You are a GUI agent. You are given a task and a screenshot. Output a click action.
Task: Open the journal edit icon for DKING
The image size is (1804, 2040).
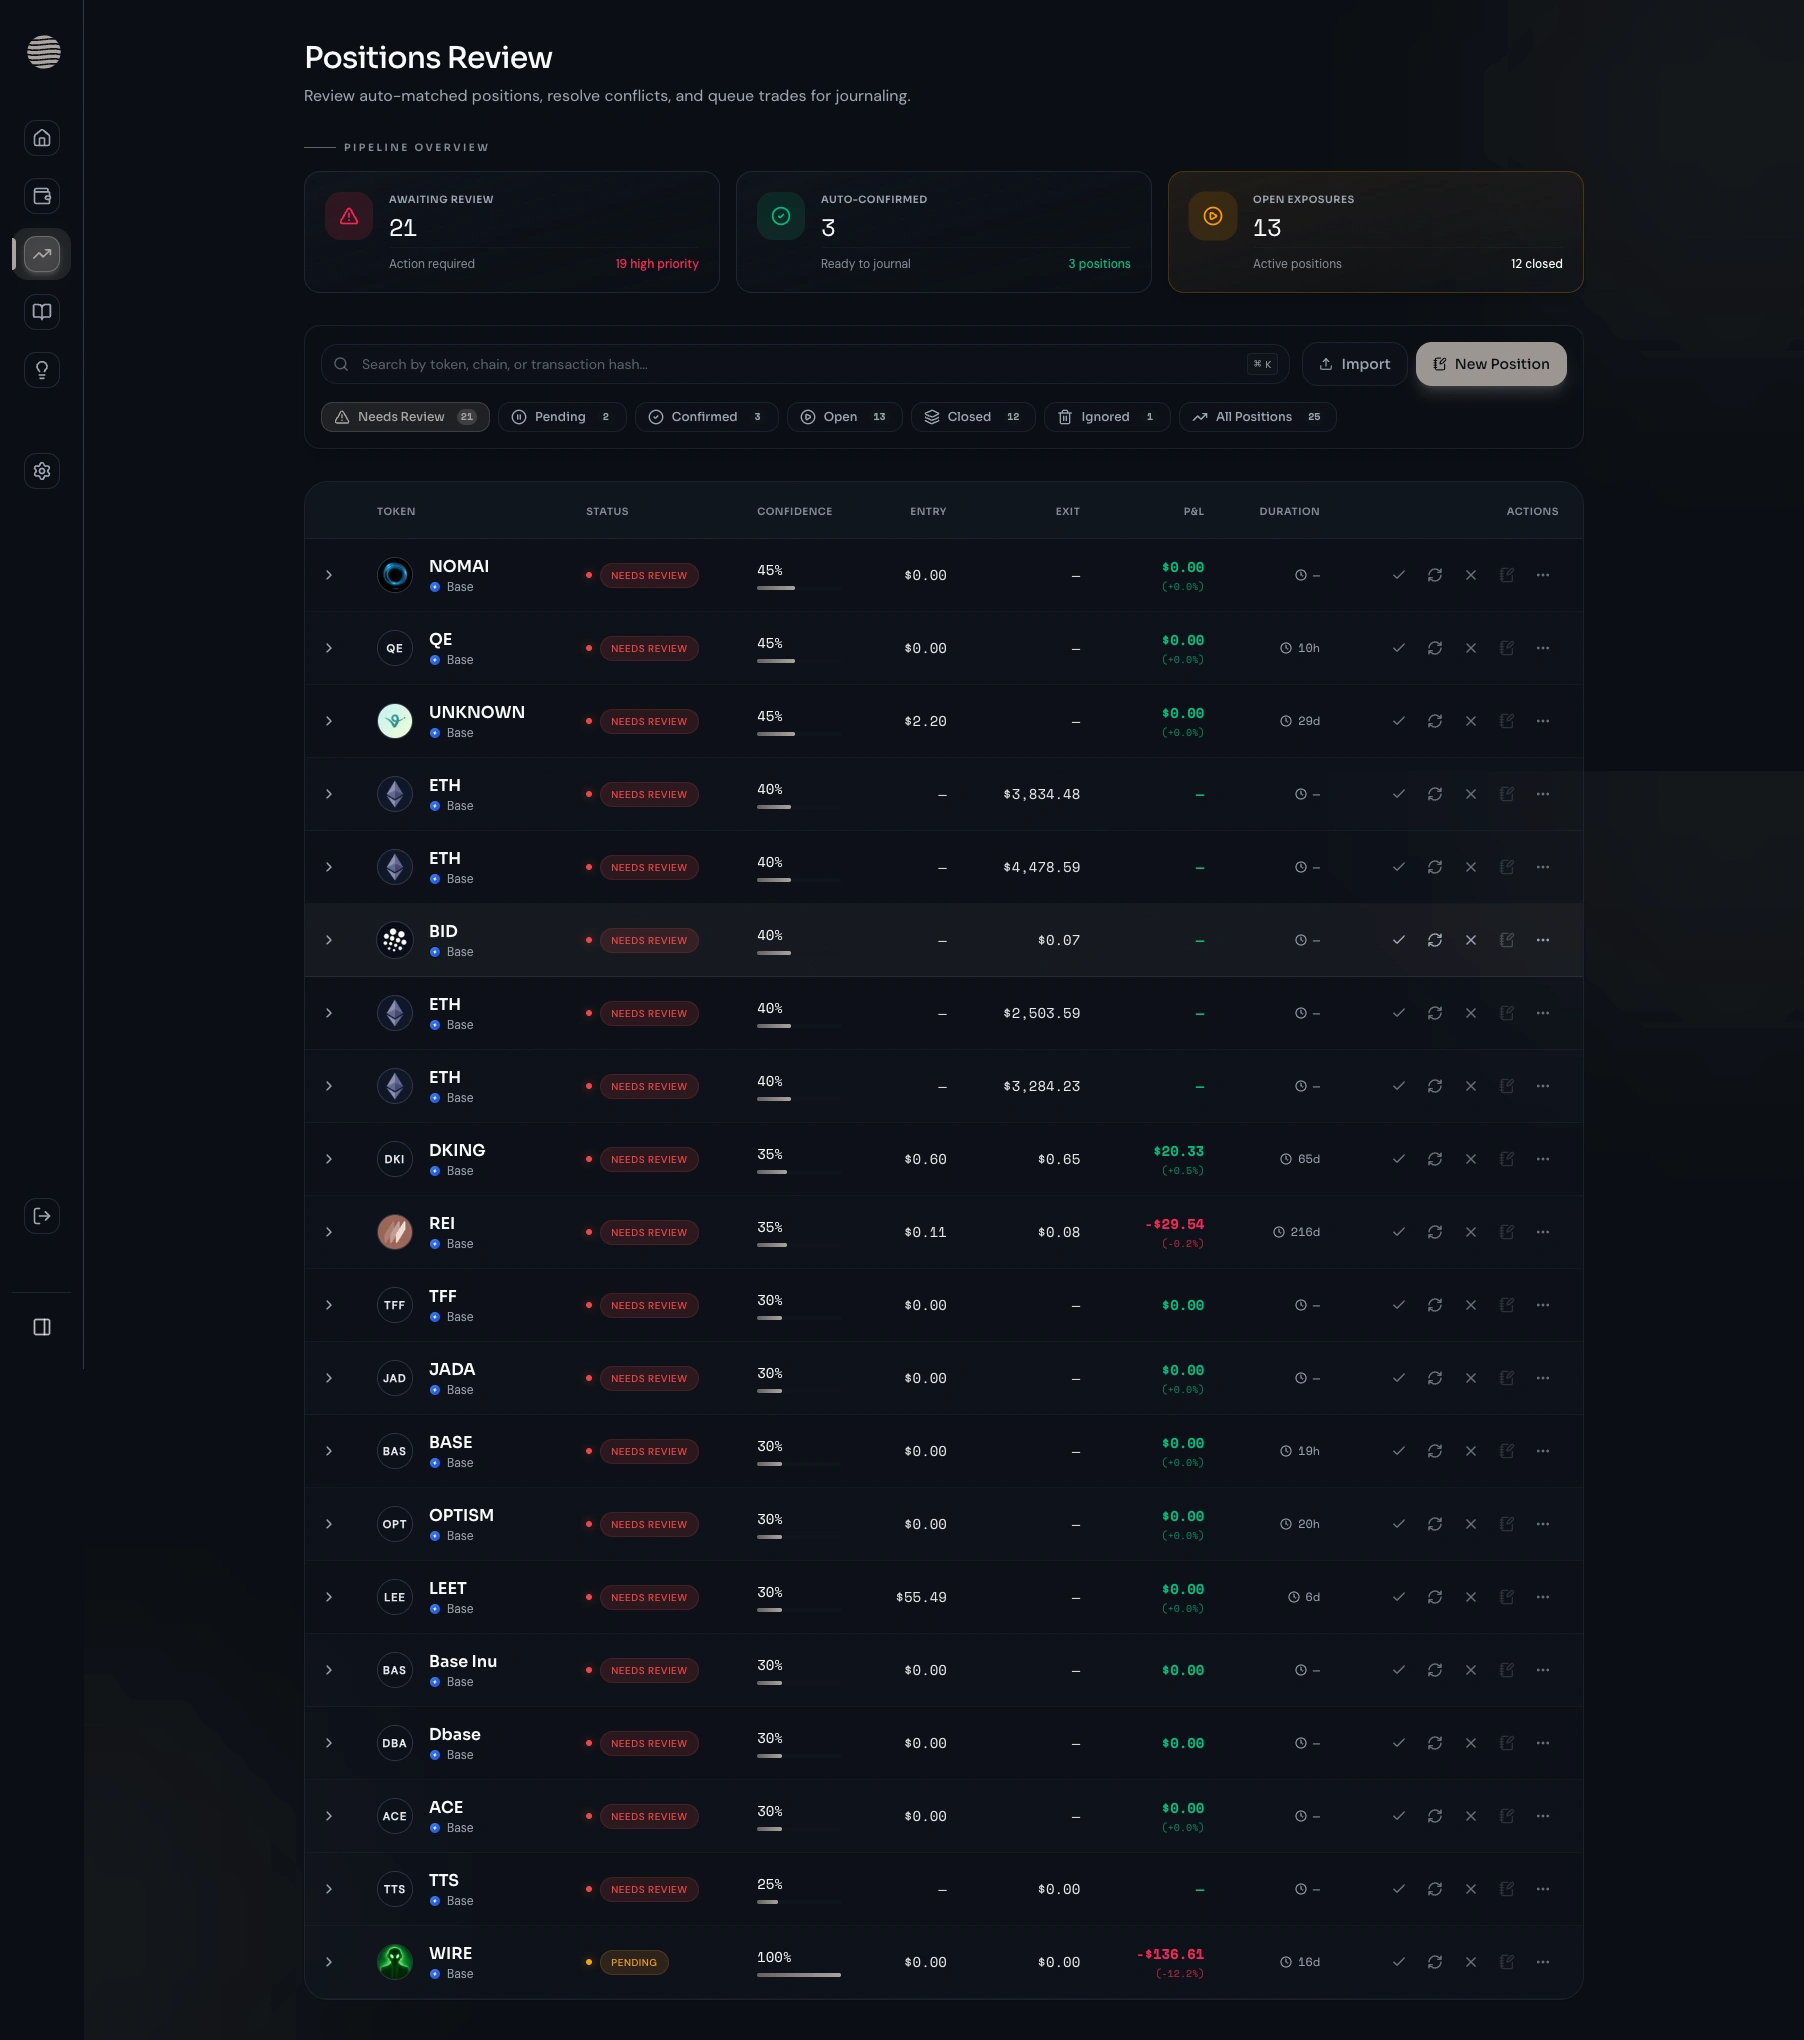click(1507, 1159)
